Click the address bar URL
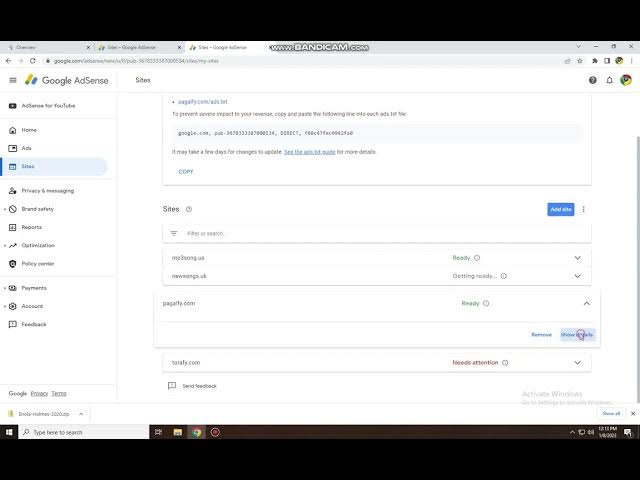Viewport: 640px width, 480px height. (136, 61)
